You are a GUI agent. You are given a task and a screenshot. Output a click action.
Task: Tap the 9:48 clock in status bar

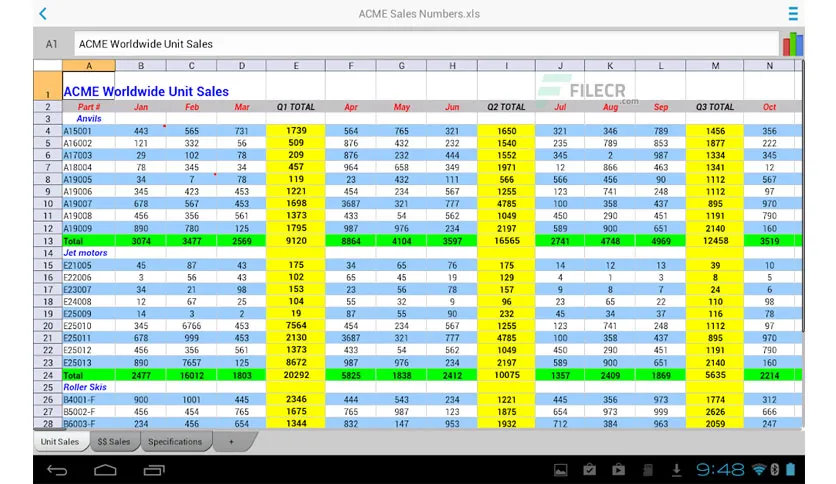pos(720,470)
